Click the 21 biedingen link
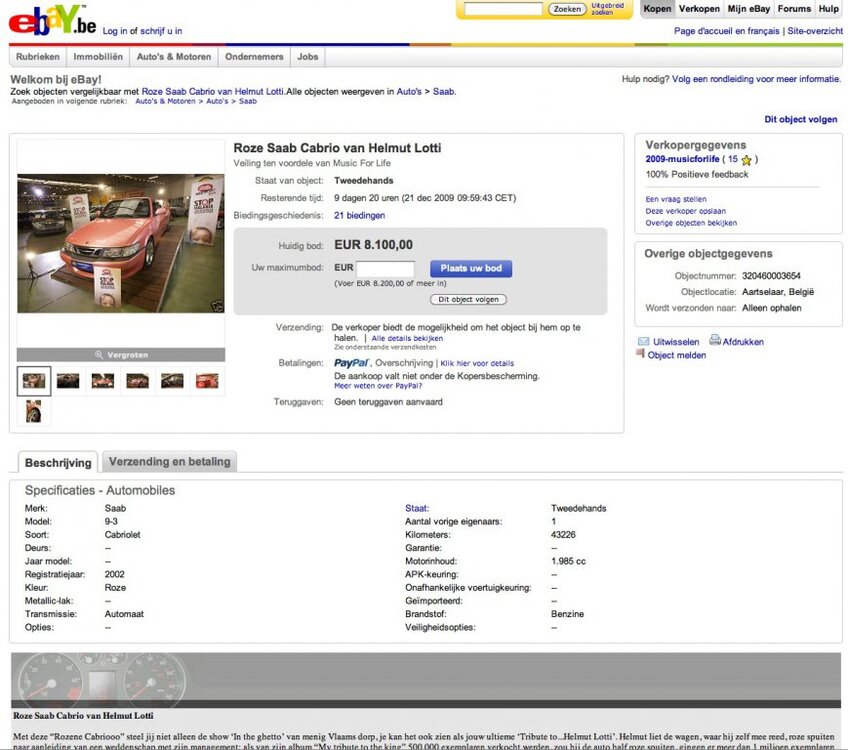848x750 pixels. [360, 215]
